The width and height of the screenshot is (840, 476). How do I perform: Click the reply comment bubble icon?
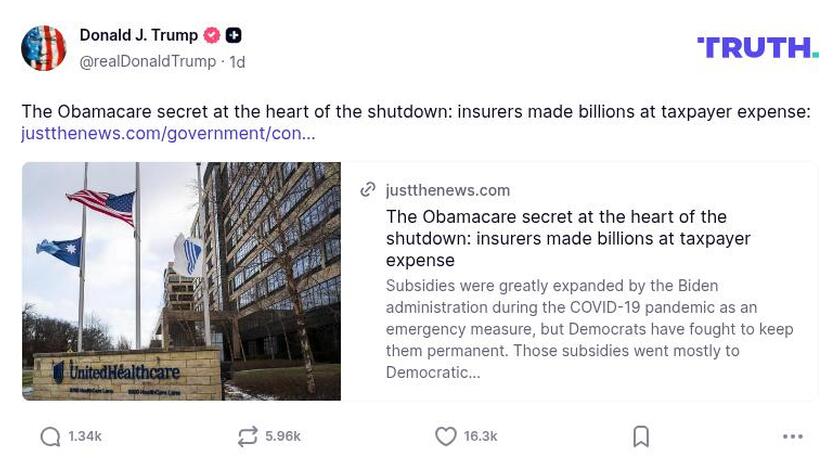coord(50,437)
